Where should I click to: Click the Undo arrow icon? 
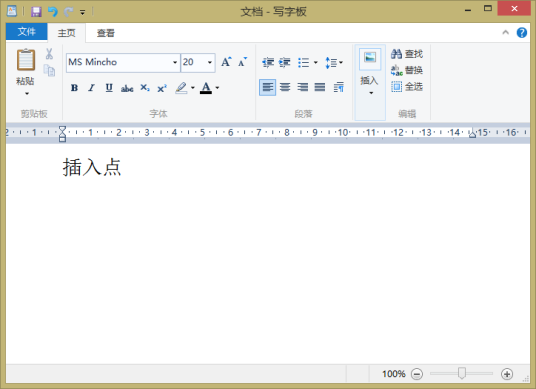(53, 12)
